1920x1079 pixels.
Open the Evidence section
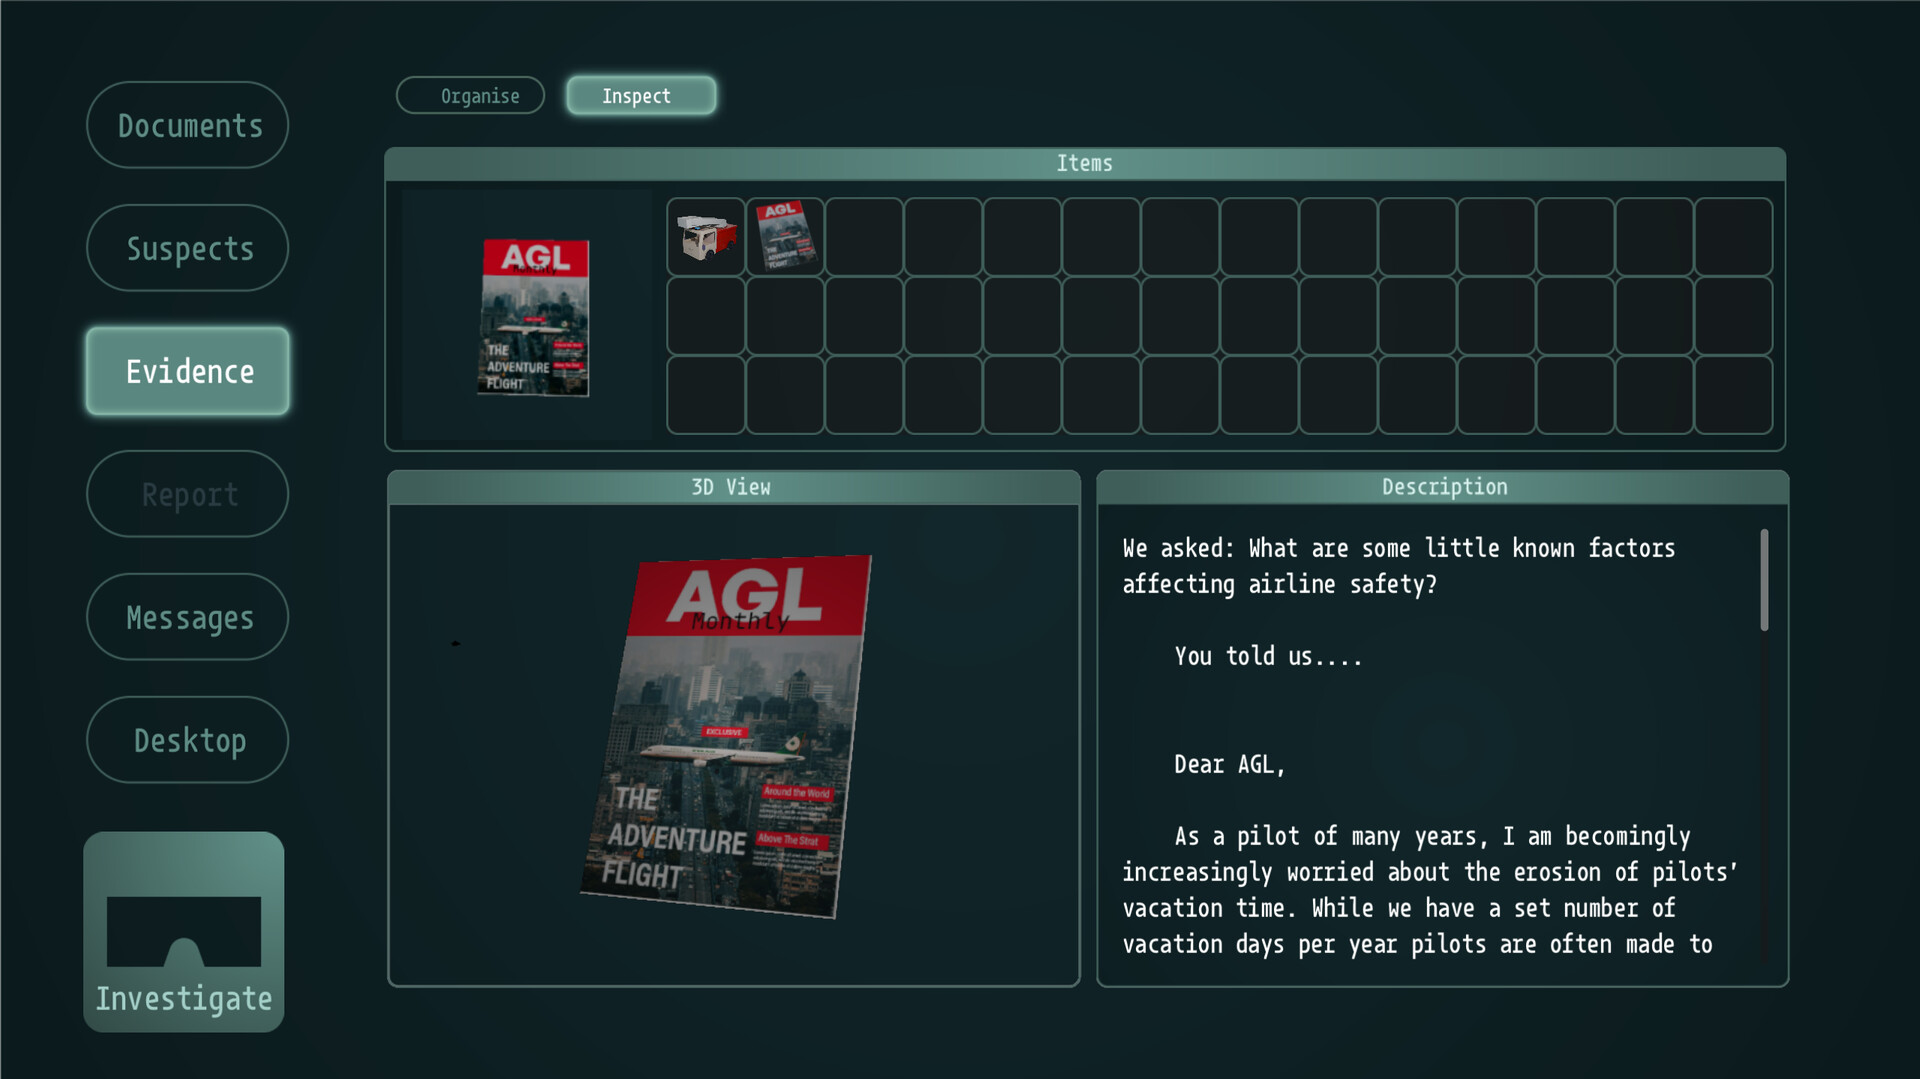click(x=188, y=371)
